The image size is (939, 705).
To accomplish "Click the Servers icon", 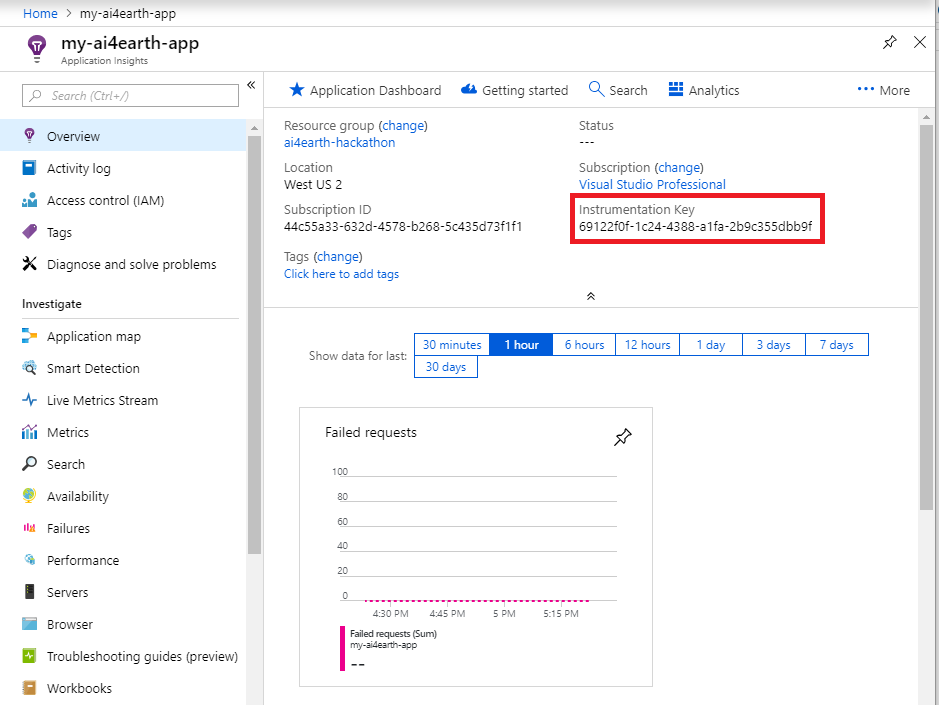I will coord(29,592).
